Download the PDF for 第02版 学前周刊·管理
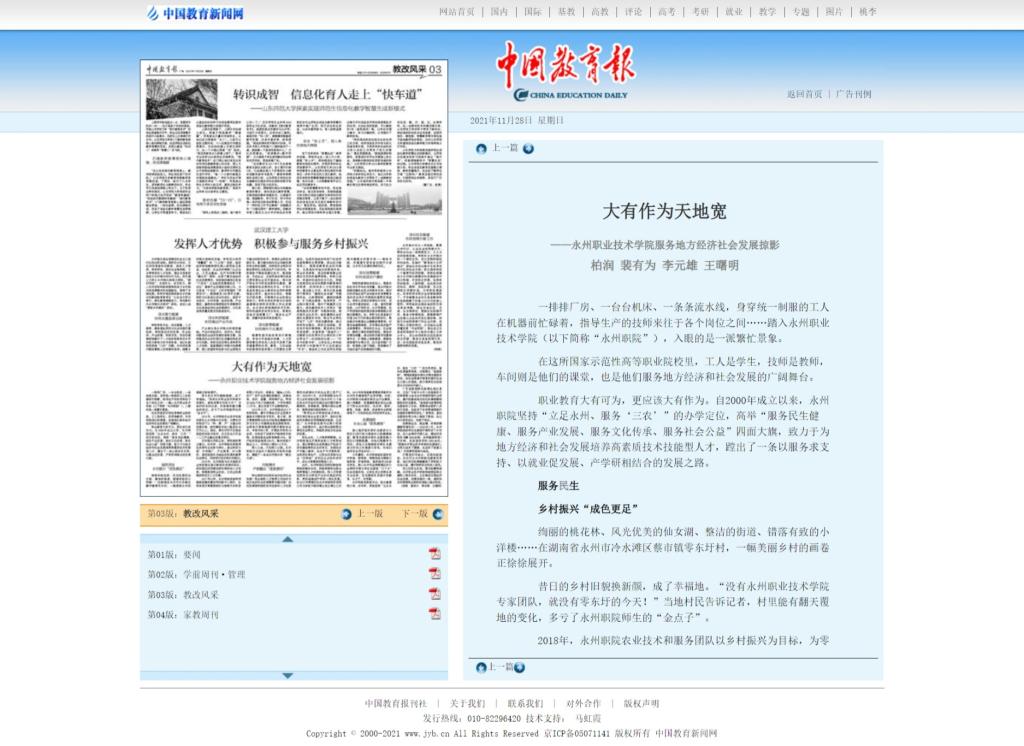The width and height of the screenshot is (1024, 746). (435, 574)
